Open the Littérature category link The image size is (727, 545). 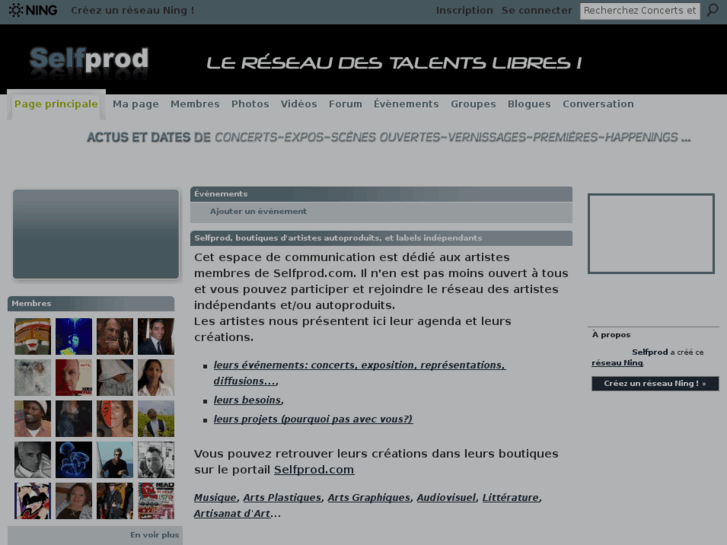[x=510, y=498]
